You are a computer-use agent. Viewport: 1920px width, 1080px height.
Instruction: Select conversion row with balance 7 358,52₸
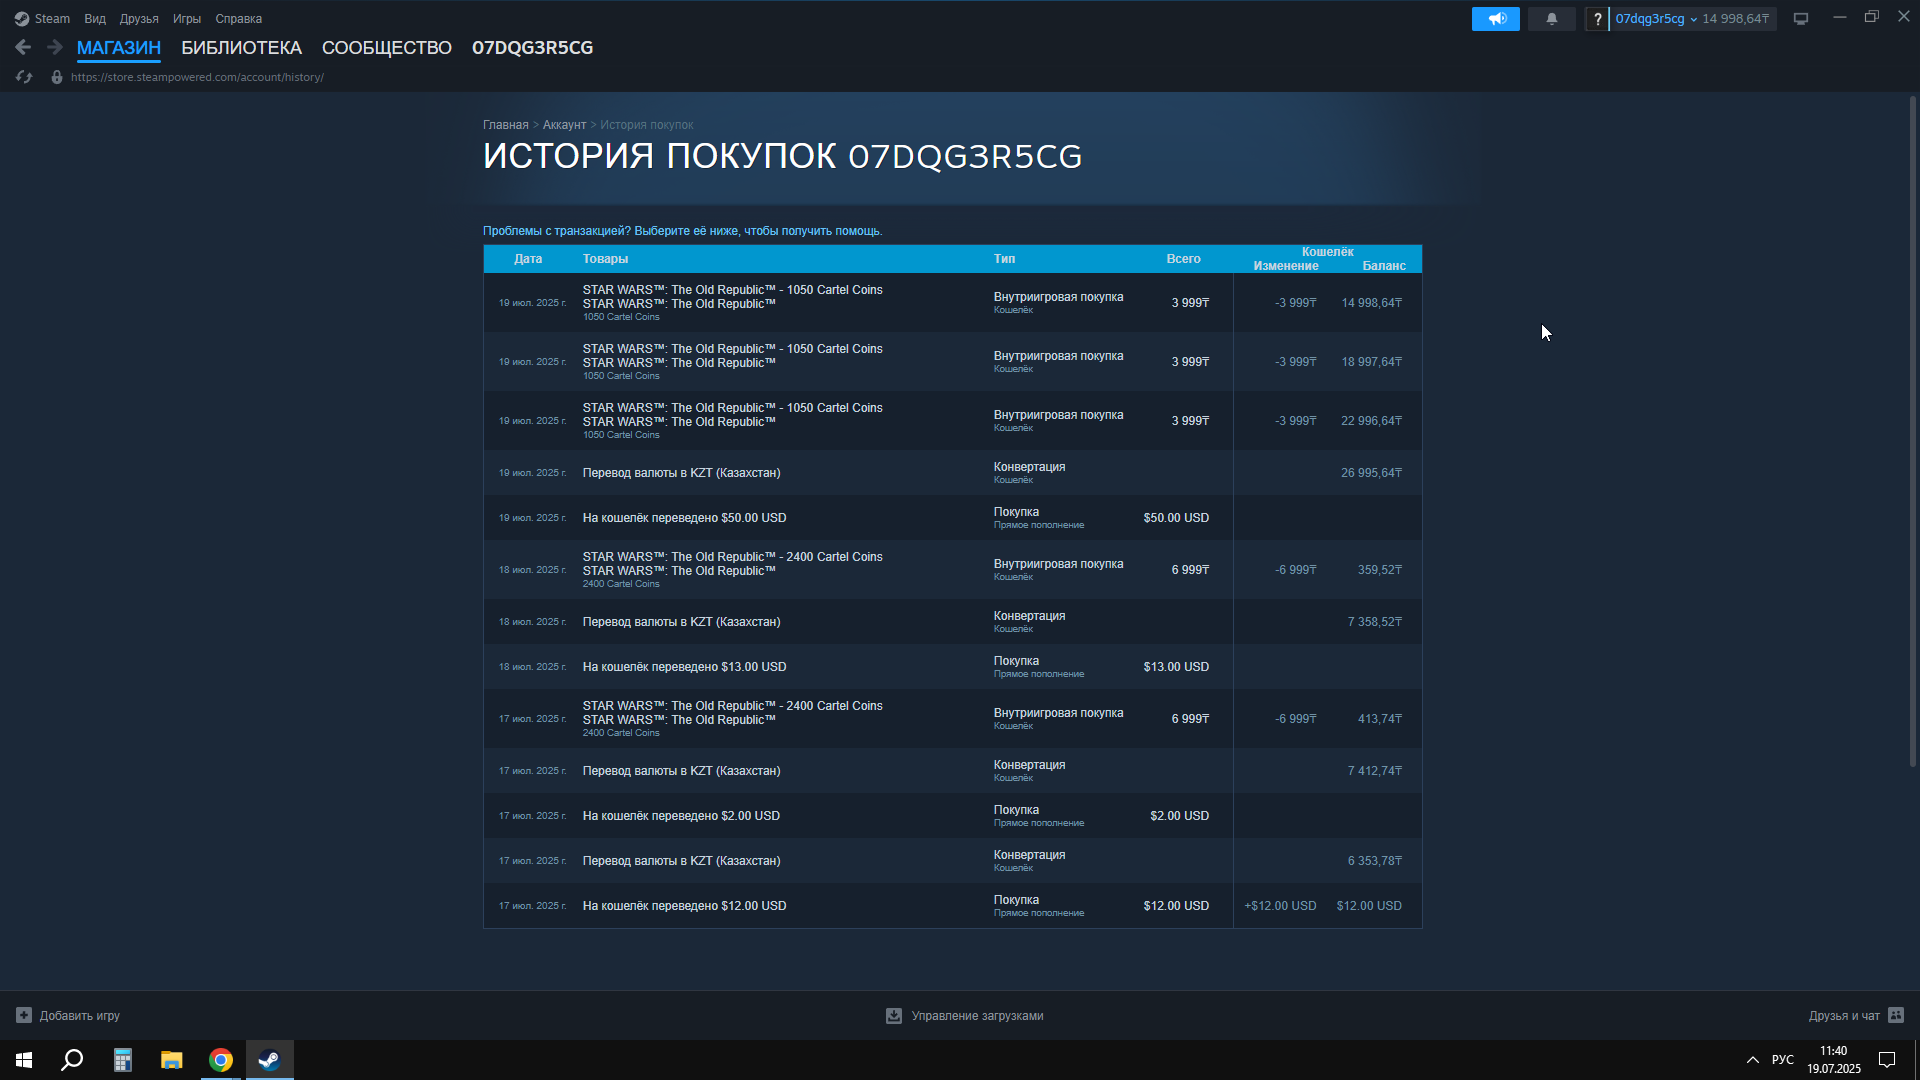point(952,622)
